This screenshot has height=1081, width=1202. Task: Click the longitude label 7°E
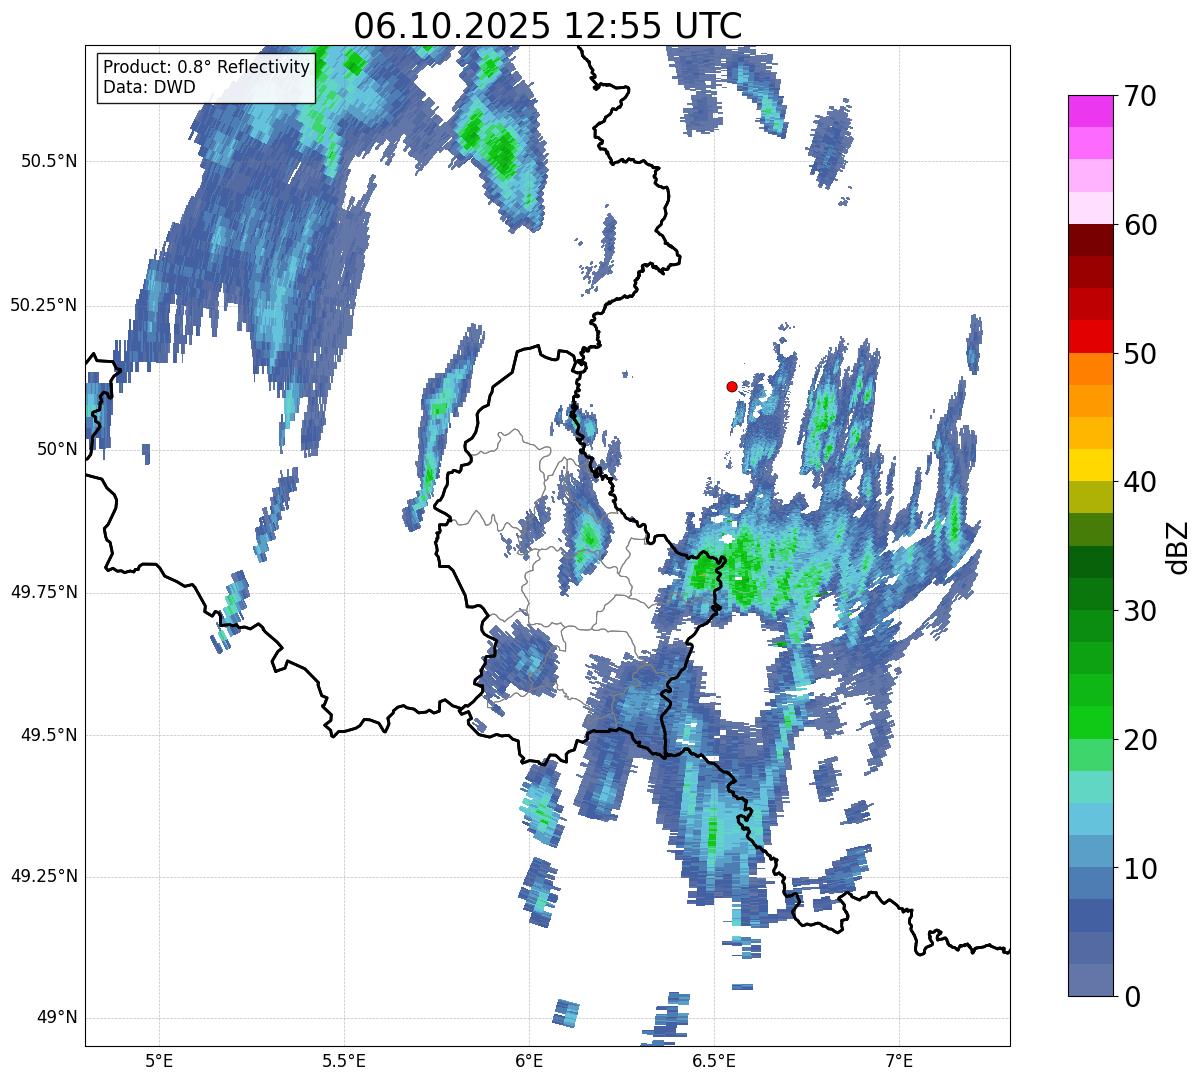tap(899, 1060)
